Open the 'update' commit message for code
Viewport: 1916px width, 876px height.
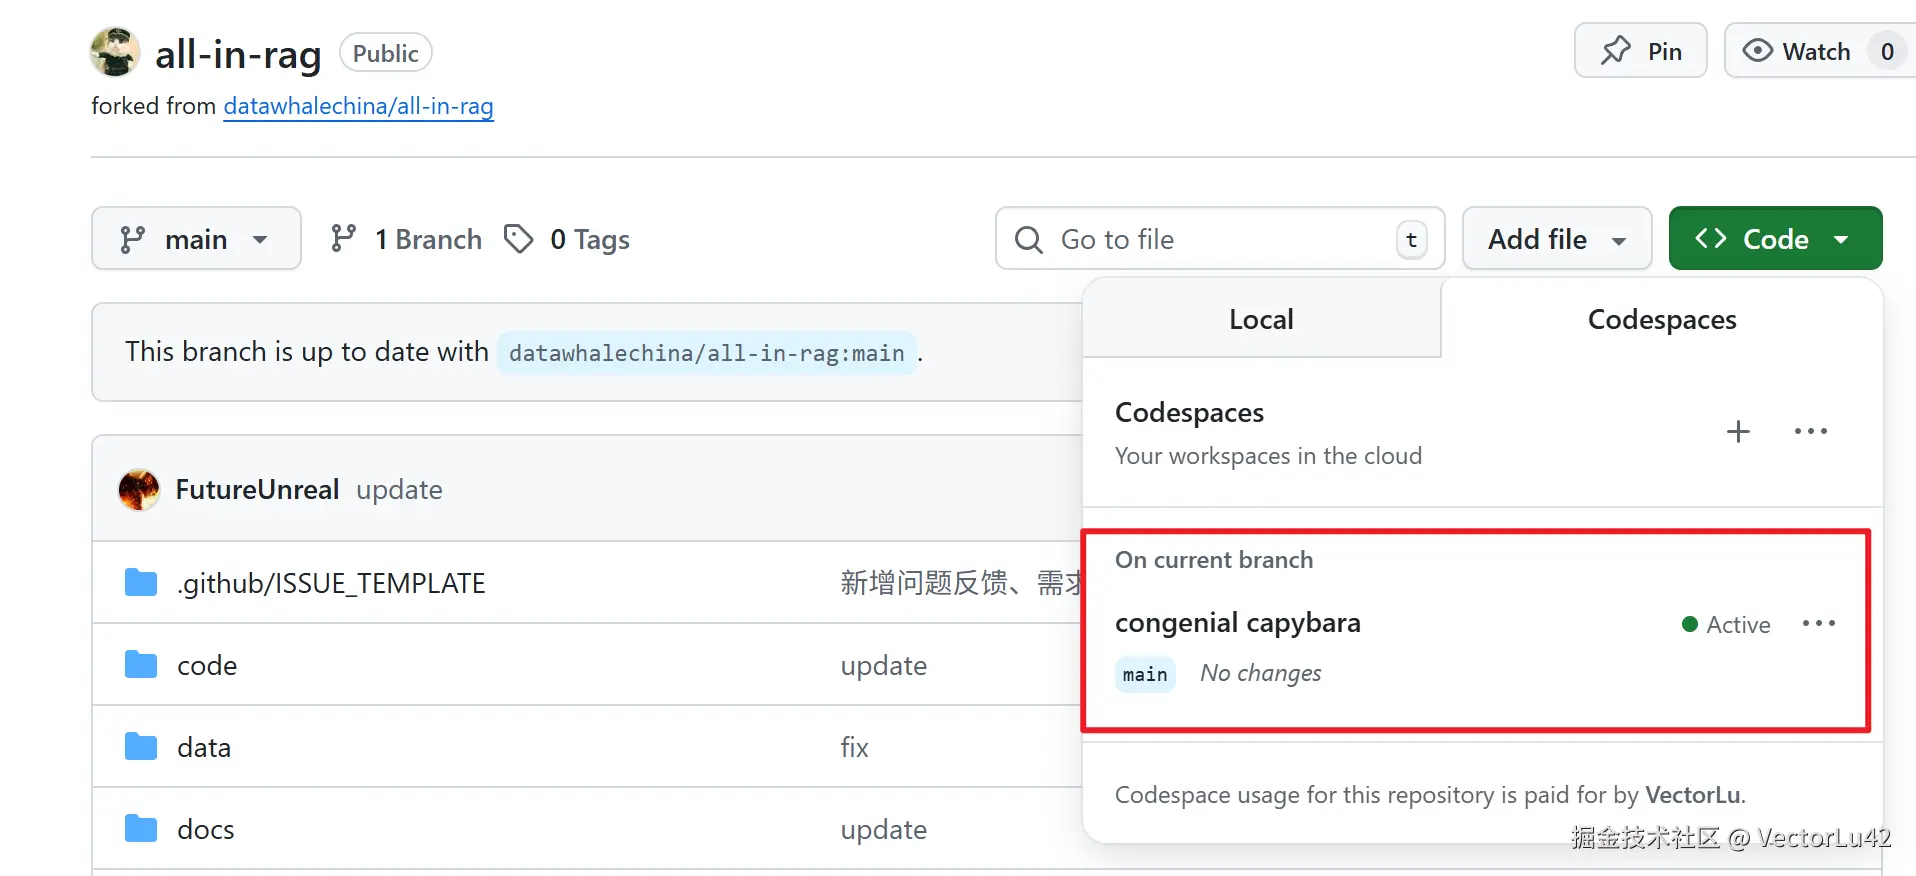883,665
